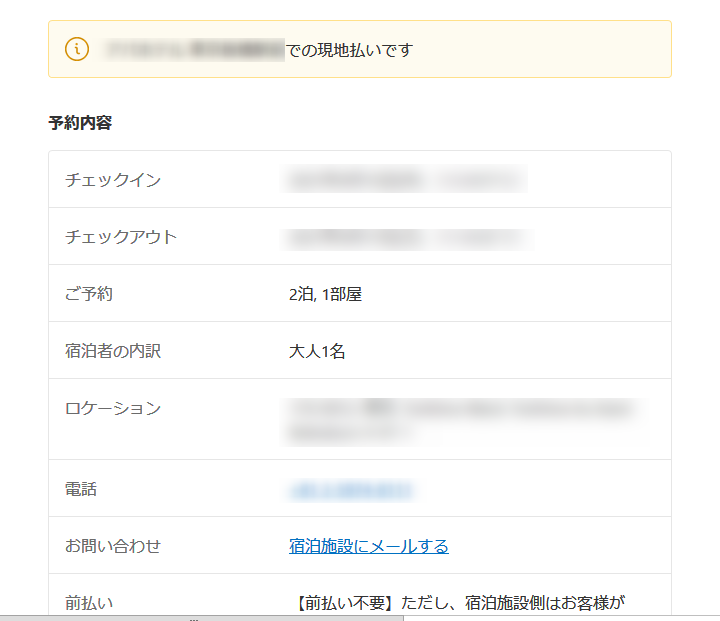Click the ご予約 row label
This screenshot has height=621, width=720.
tap(89, 294)
